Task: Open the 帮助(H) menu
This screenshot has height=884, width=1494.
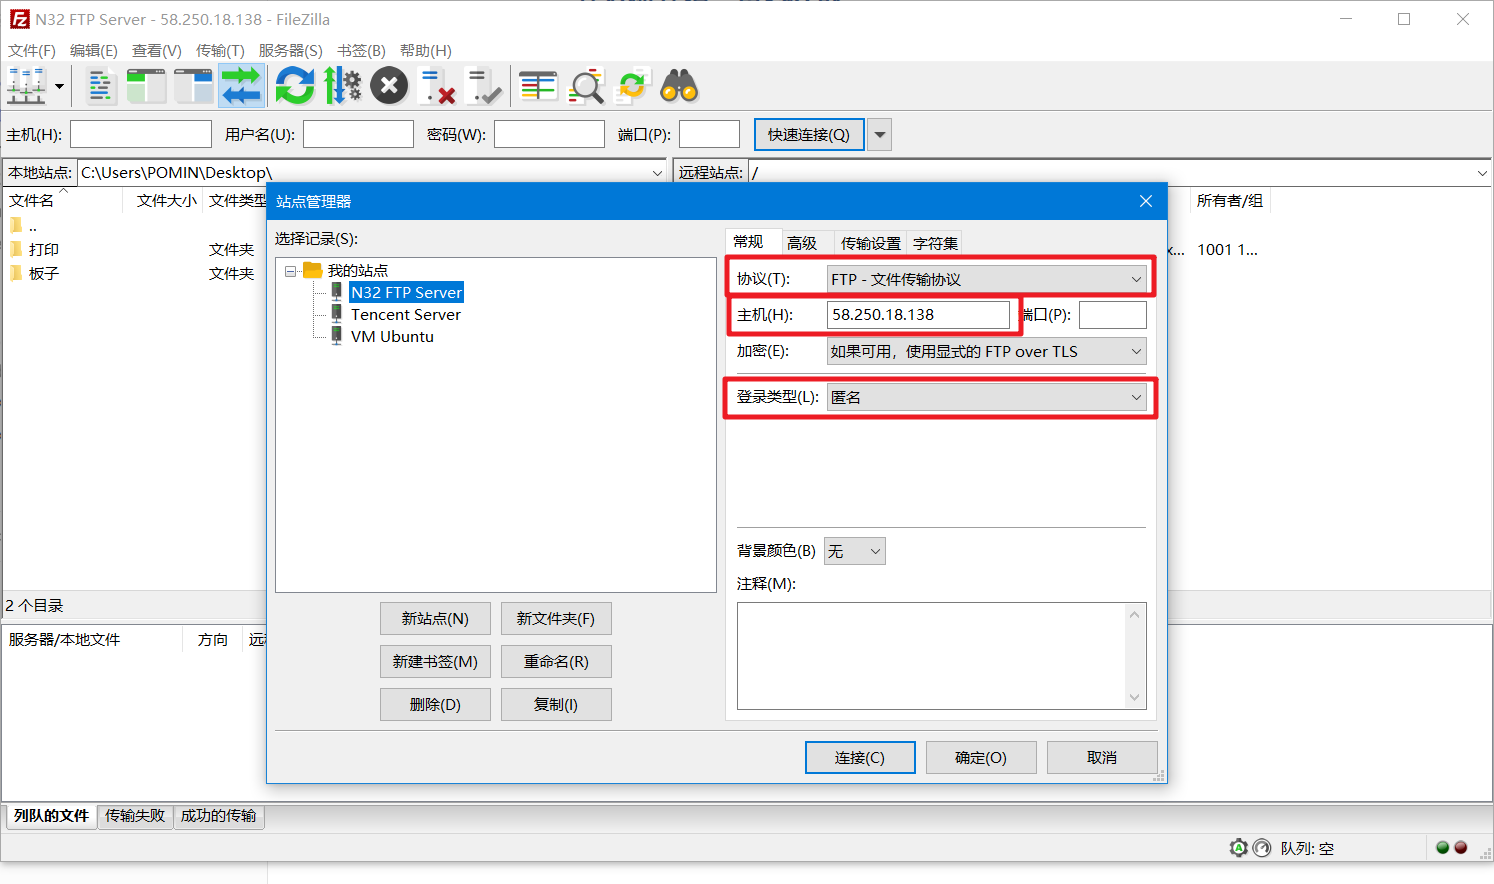Action: tap(426, 50)
